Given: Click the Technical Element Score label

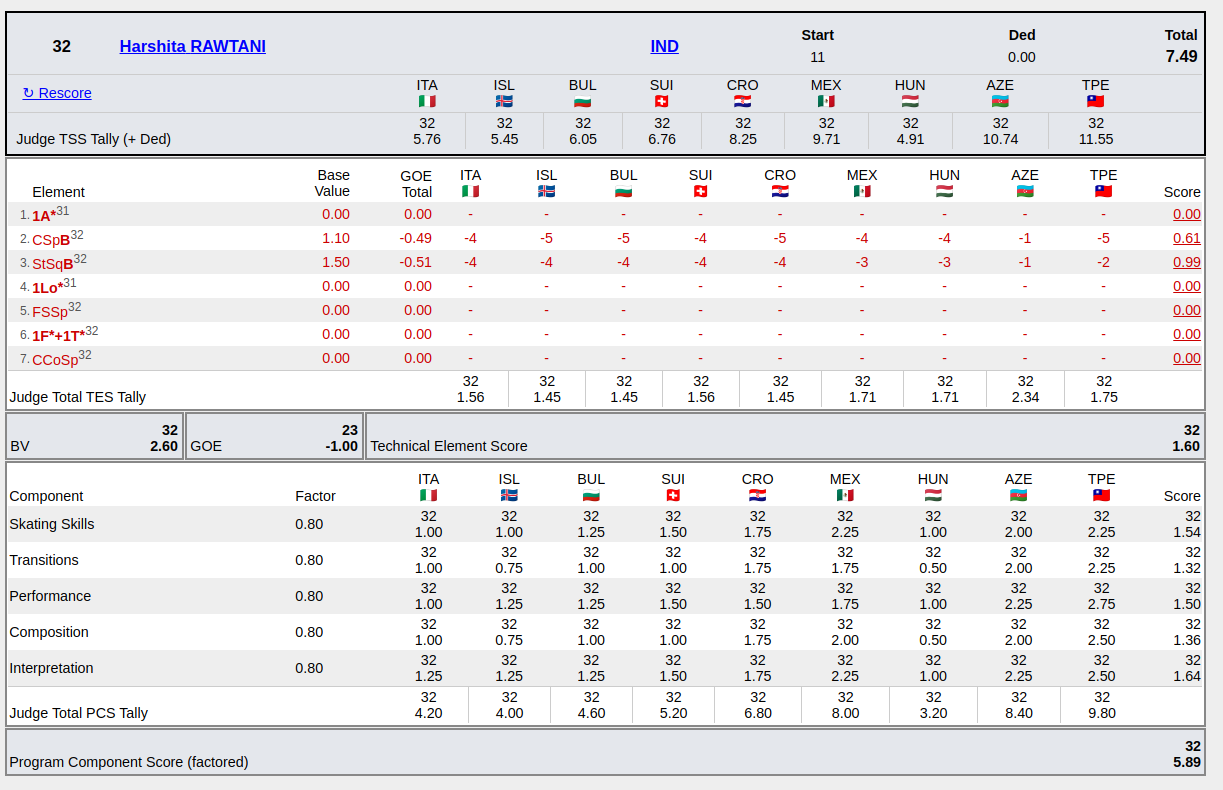Looking at the screenshot, I should [449, 446].
